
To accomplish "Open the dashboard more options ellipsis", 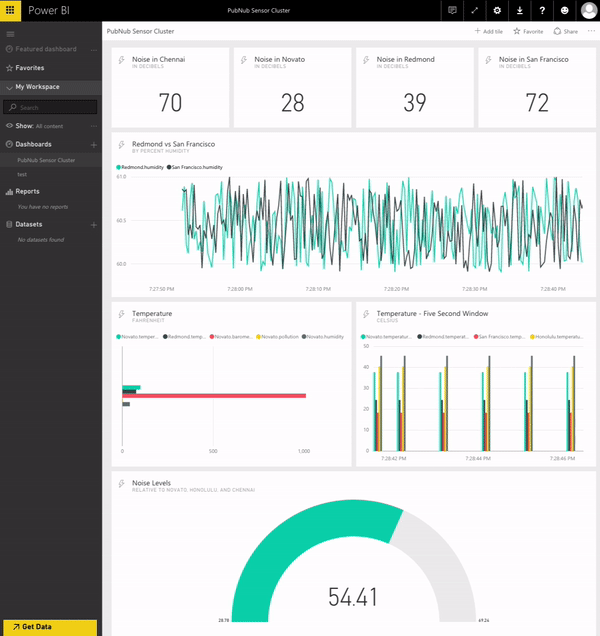I will 591,31.
